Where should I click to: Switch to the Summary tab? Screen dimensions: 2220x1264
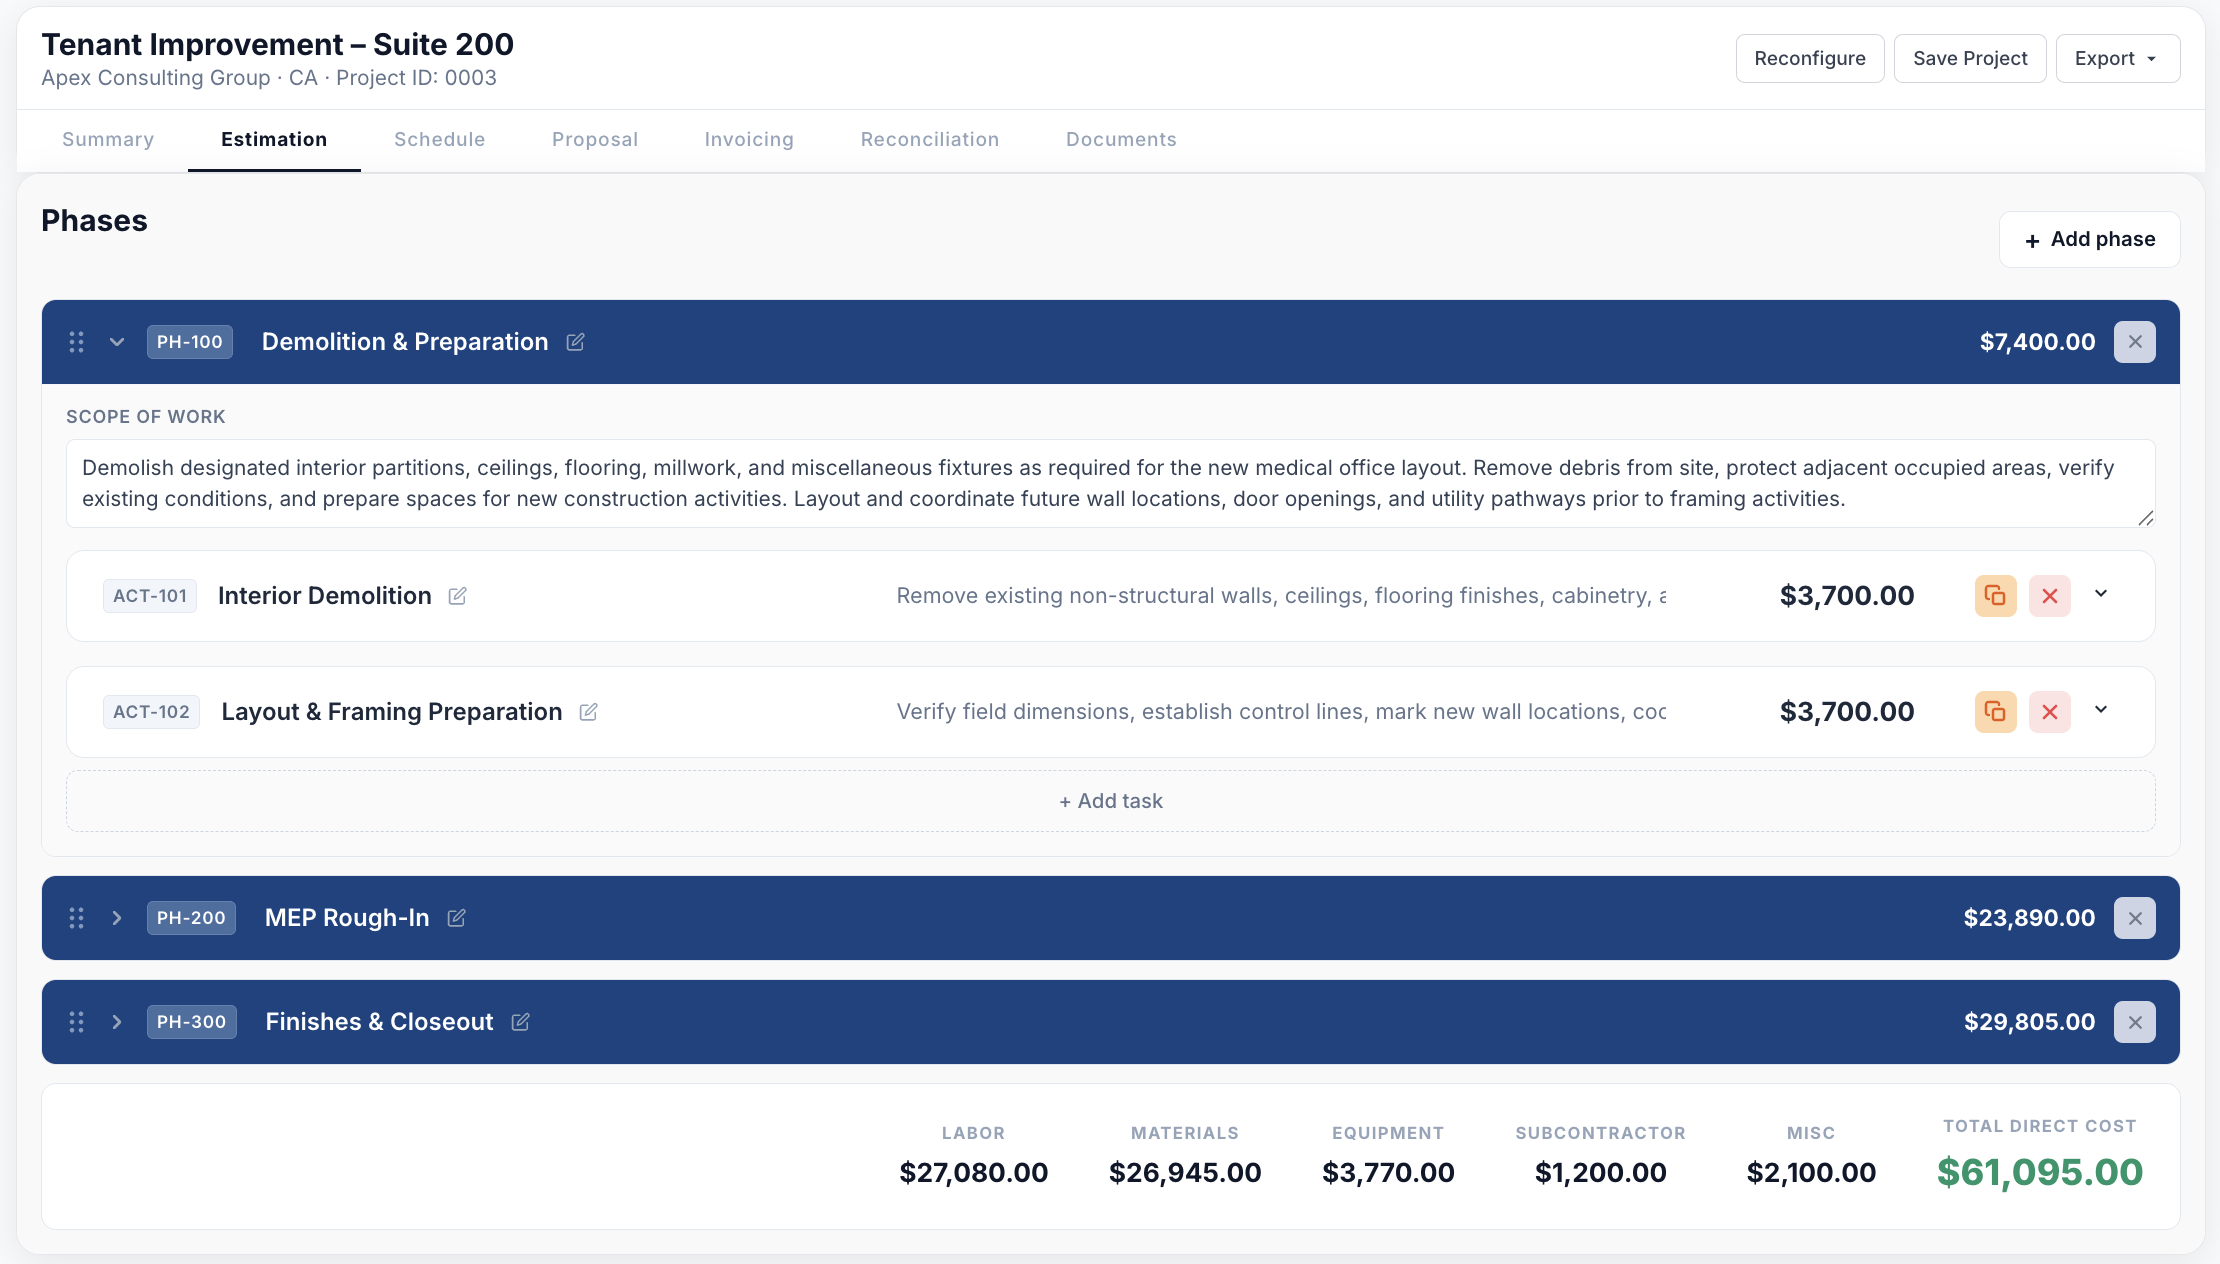tap(108, 140)
